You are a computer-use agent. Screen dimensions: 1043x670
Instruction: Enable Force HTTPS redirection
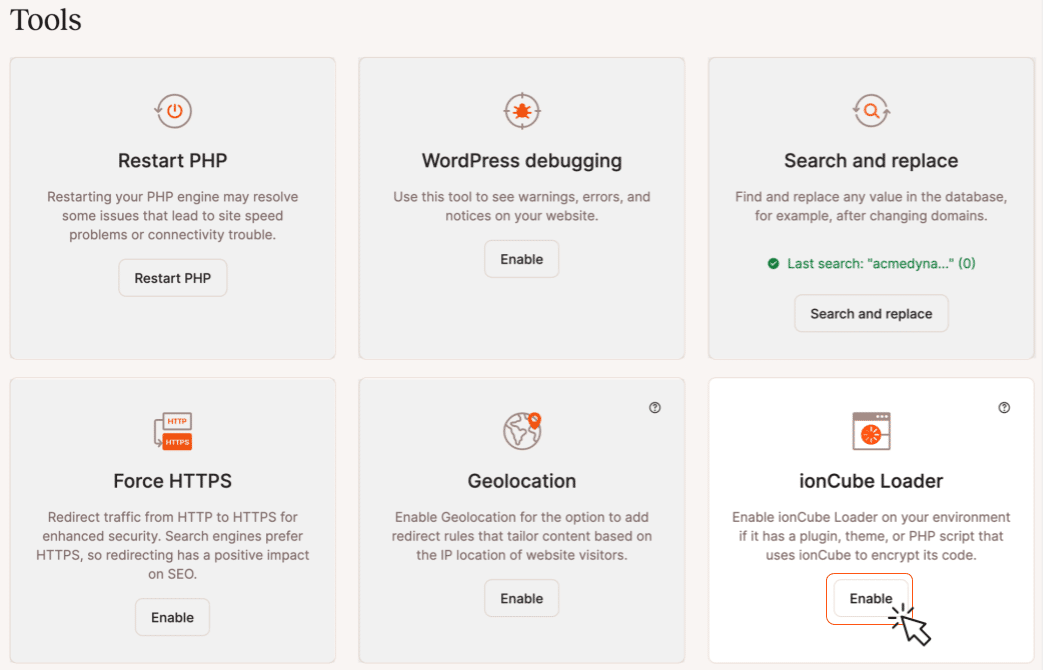tap(172, 617)
